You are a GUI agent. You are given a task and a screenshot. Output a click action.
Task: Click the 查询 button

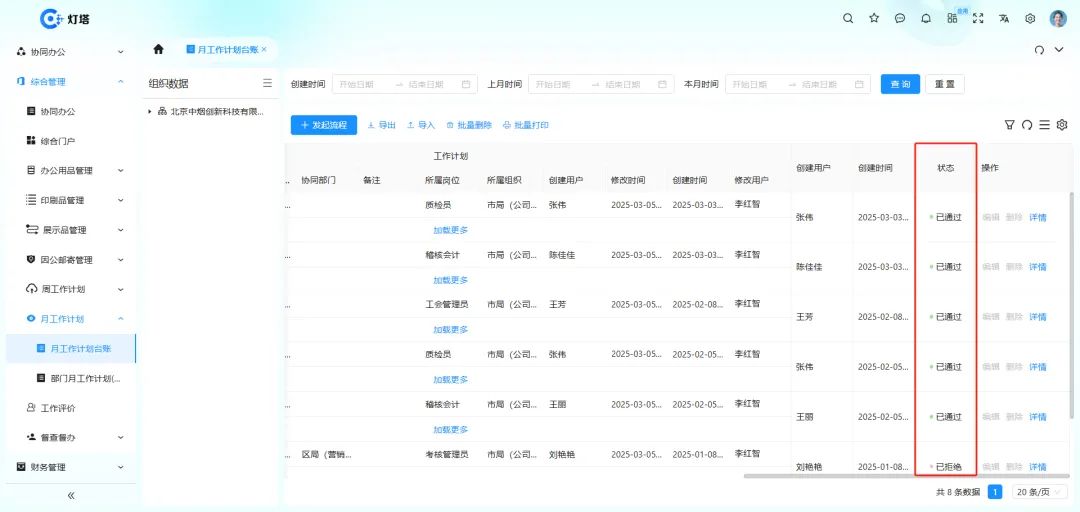[900, 84]
